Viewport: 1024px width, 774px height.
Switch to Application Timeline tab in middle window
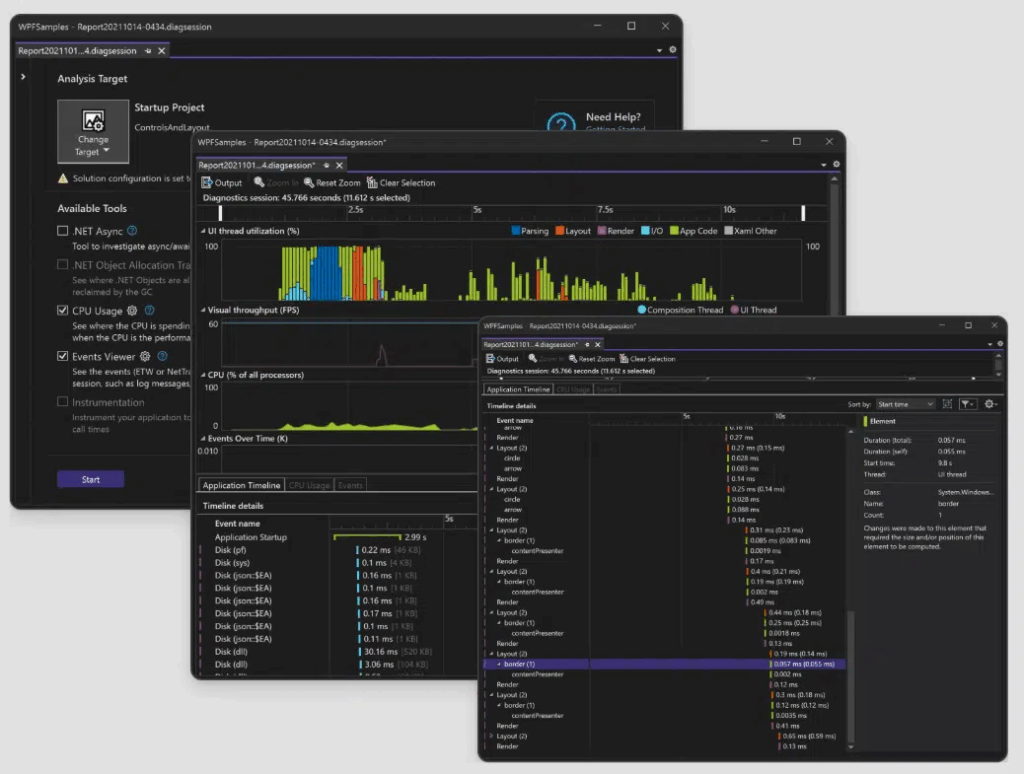pyautogui.click(x=239, y=485)
